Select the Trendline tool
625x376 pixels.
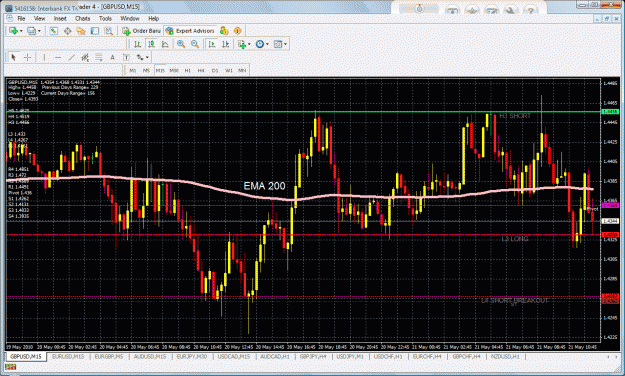click(x=71, y=57)
